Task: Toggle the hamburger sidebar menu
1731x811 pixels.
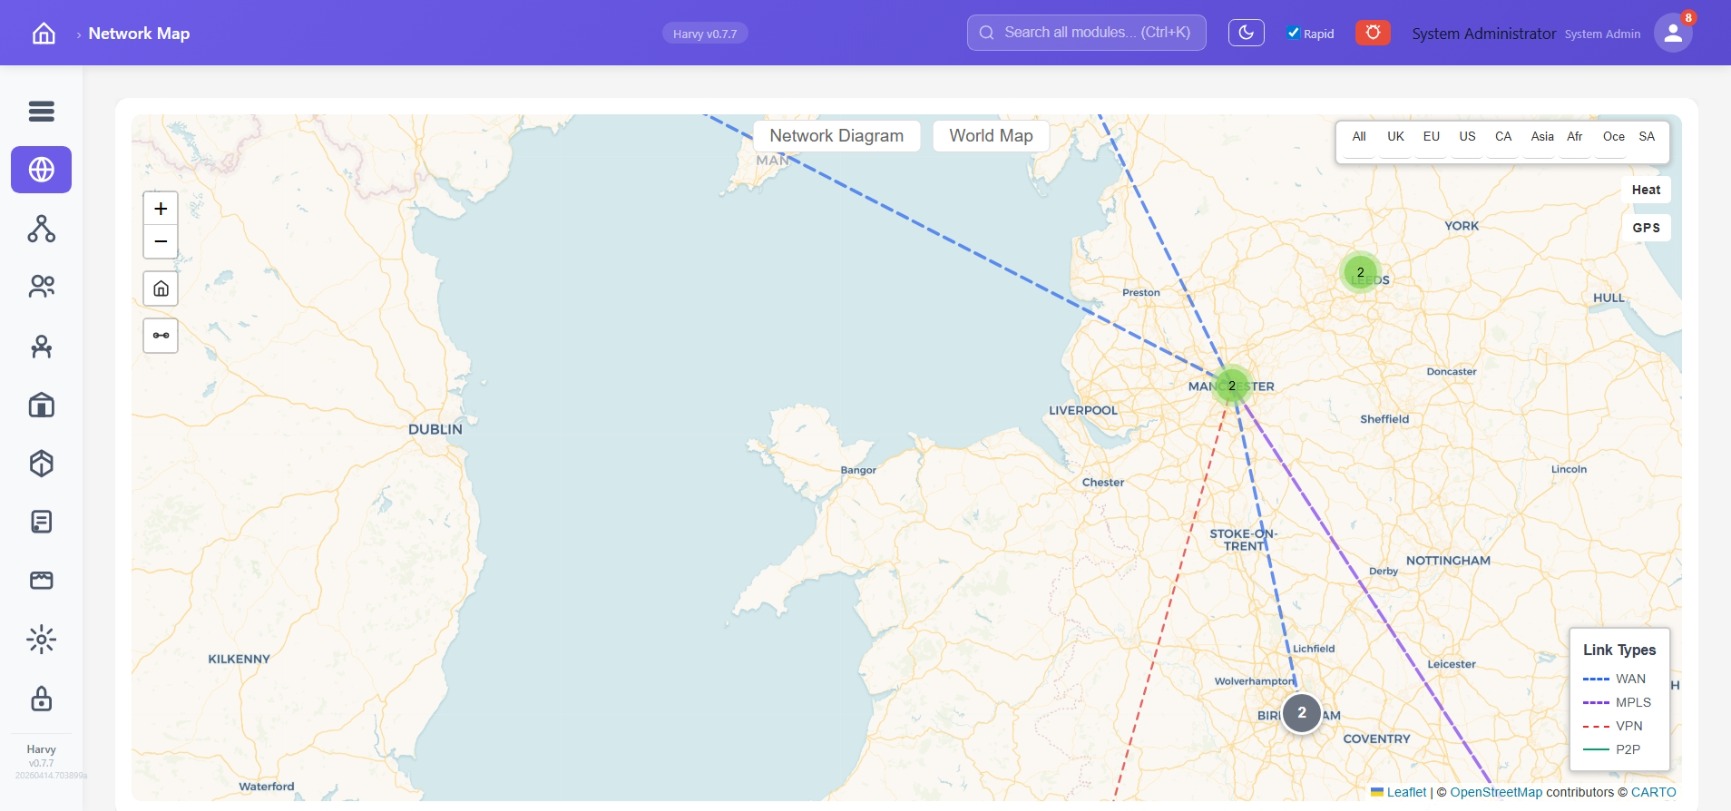Action: coord(41,111)
